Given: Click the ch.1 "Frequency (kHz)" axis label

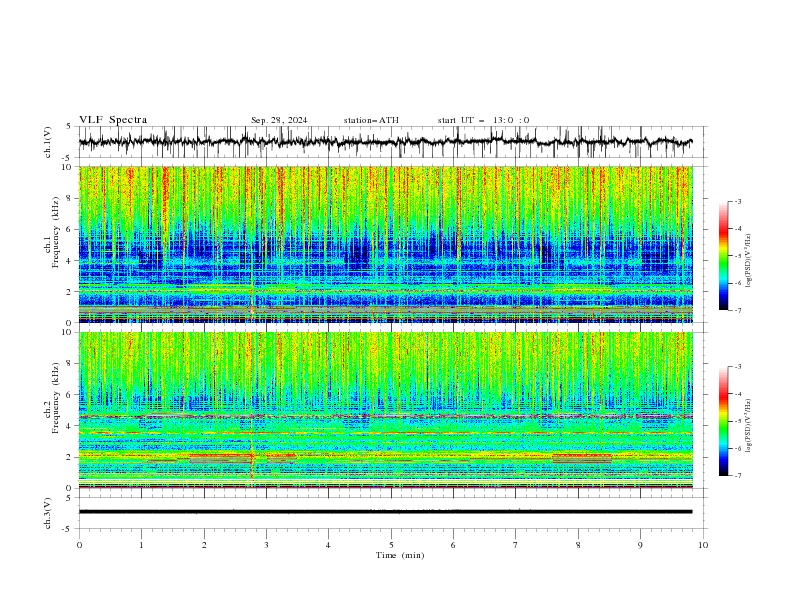Looking at the screenshot, I should coord(56,231).
